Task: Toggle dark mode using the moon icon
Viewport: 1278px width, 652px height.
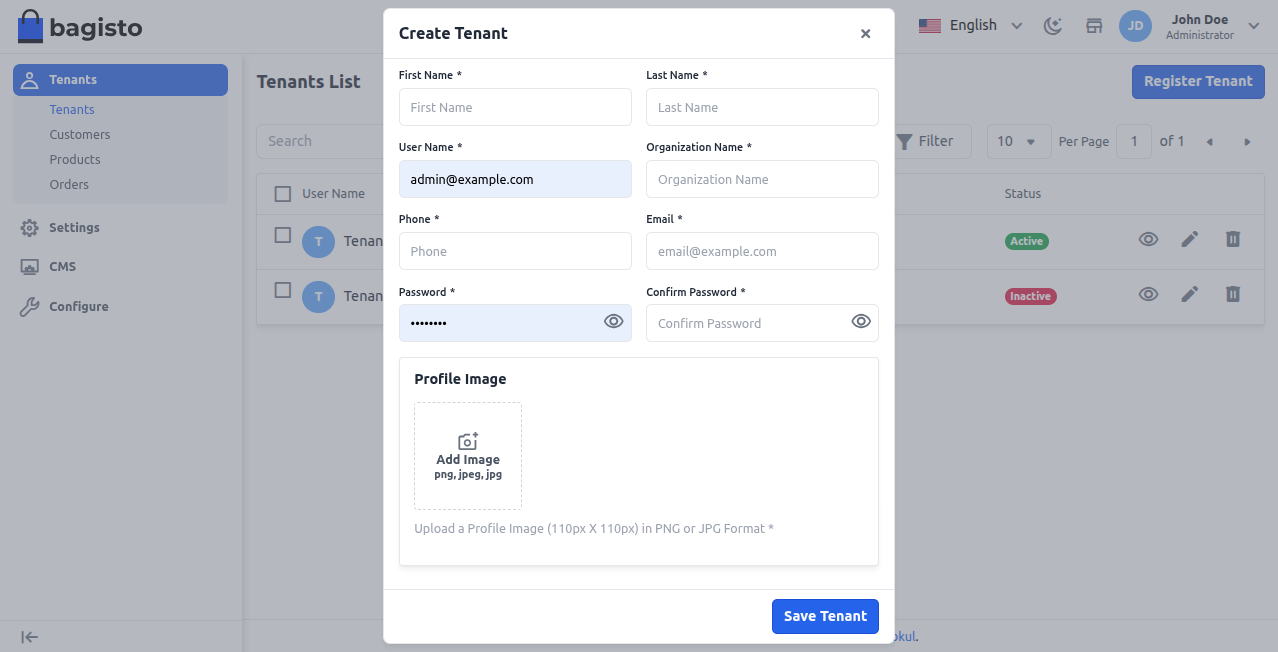Action: (1052, 26)
